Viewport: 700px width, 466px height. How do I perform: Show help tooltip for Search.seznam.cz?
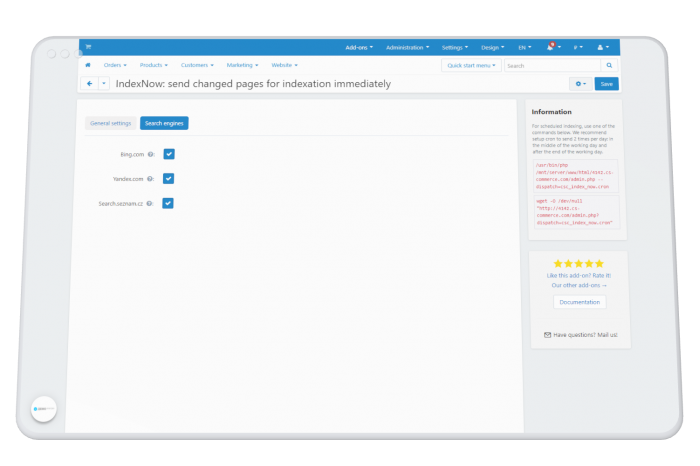tap(150, 204)
